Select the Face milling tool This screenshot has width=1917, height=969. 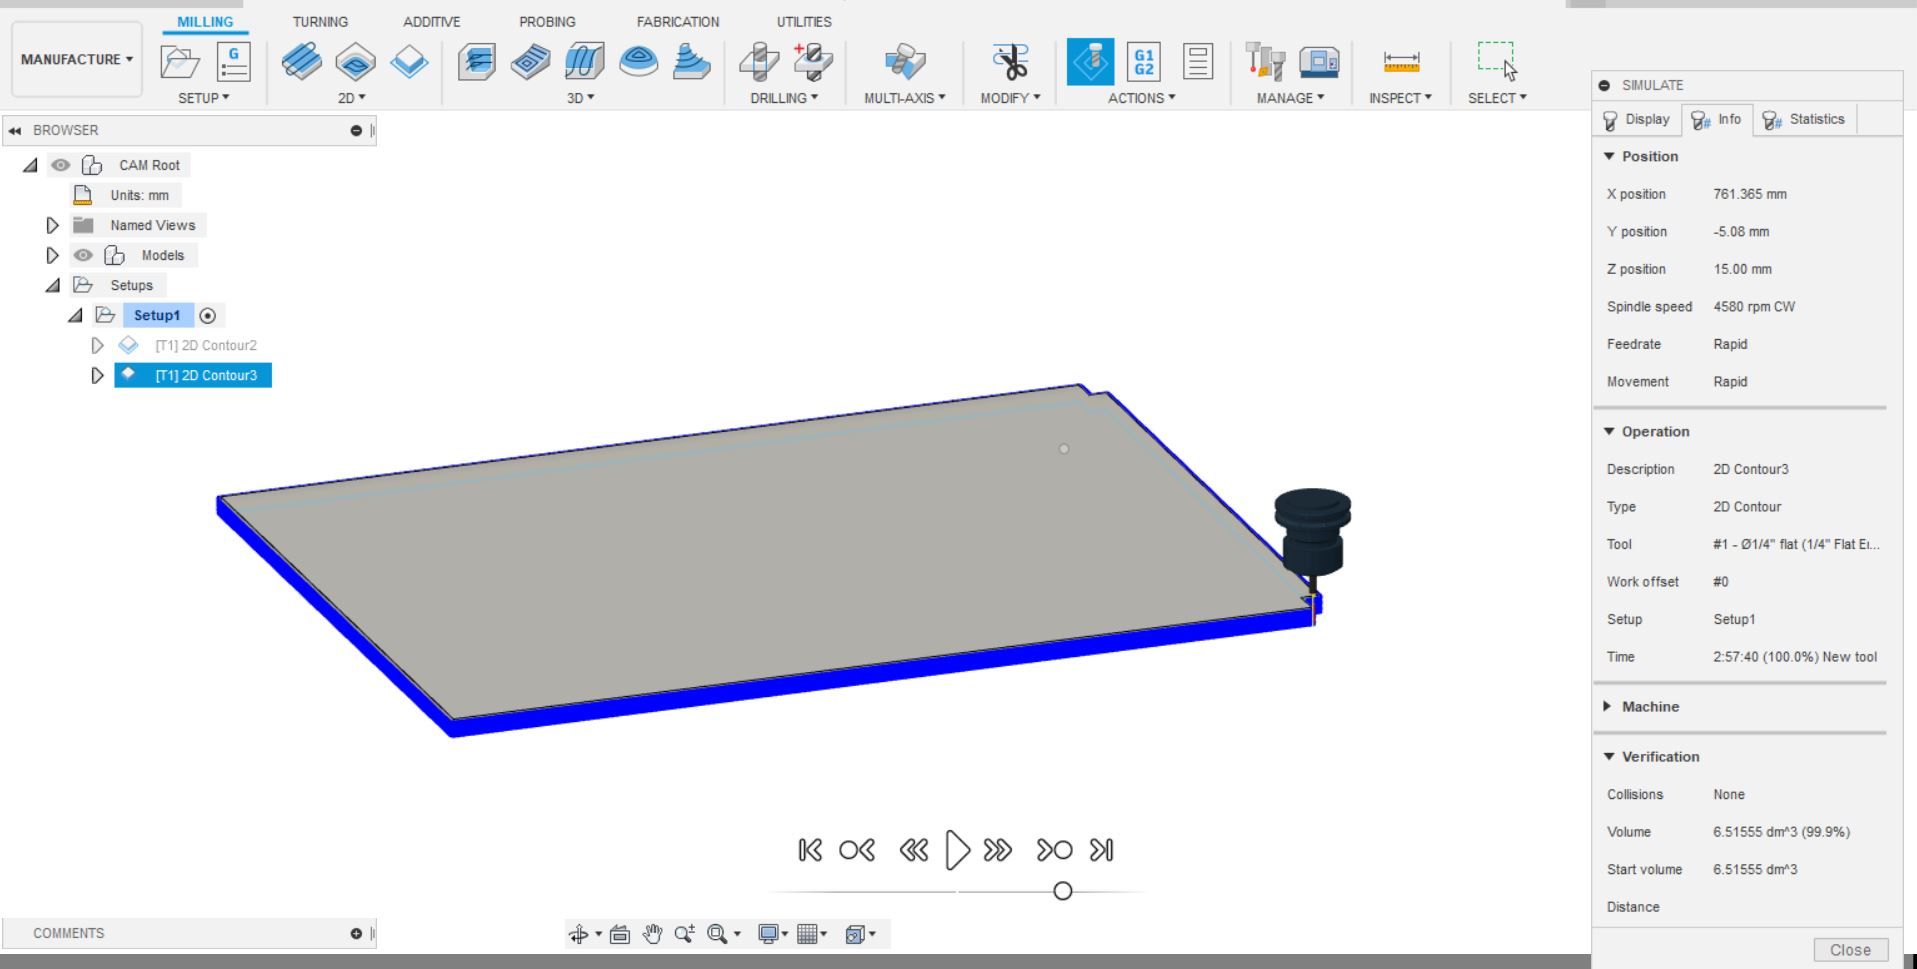[409, 62]
